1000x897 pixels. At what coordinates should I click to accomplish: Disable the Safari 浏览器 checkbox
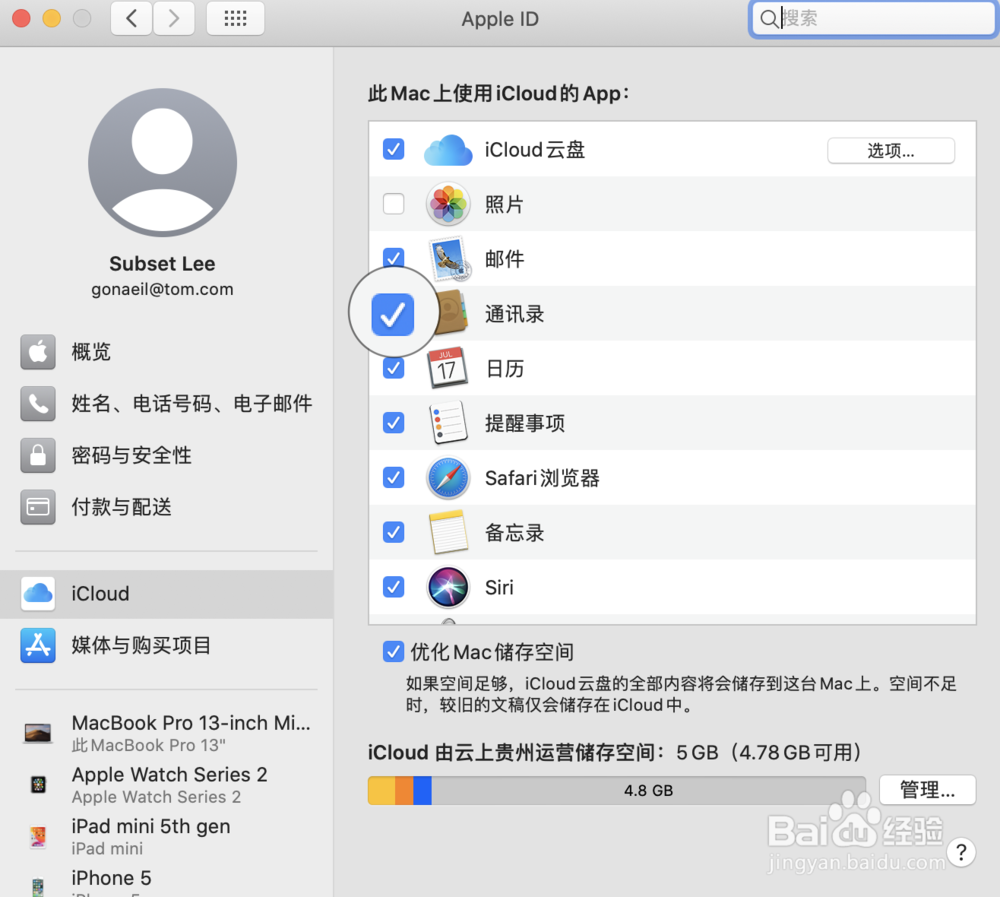[393, 477]
